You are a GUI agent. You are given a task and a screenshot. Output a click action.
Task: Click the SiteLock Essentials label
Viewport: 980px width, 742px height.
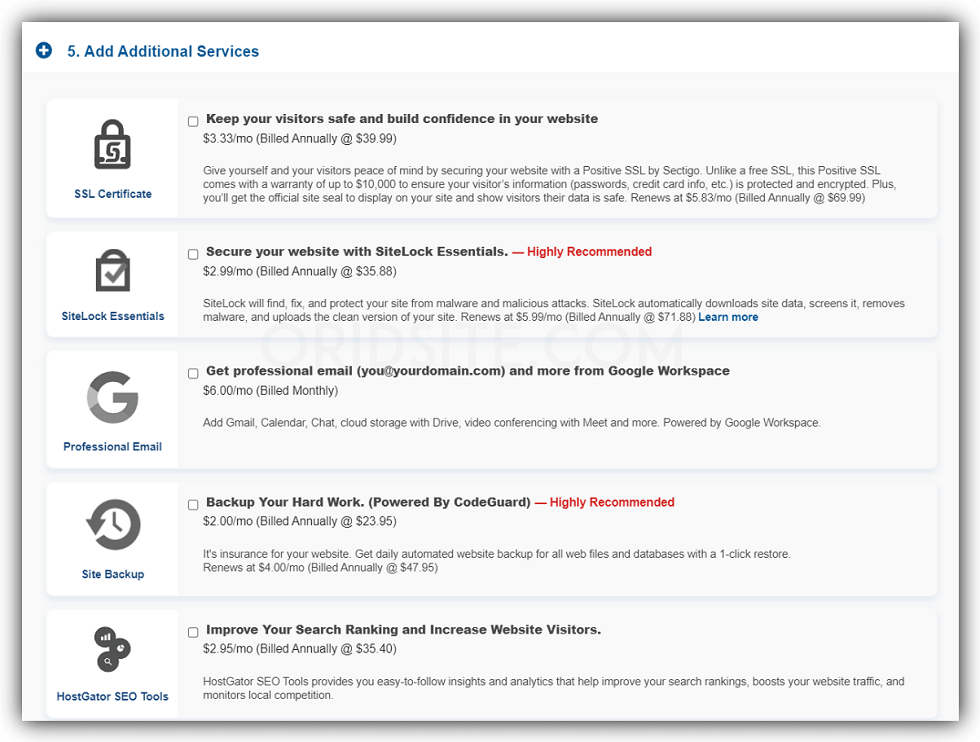112,316
